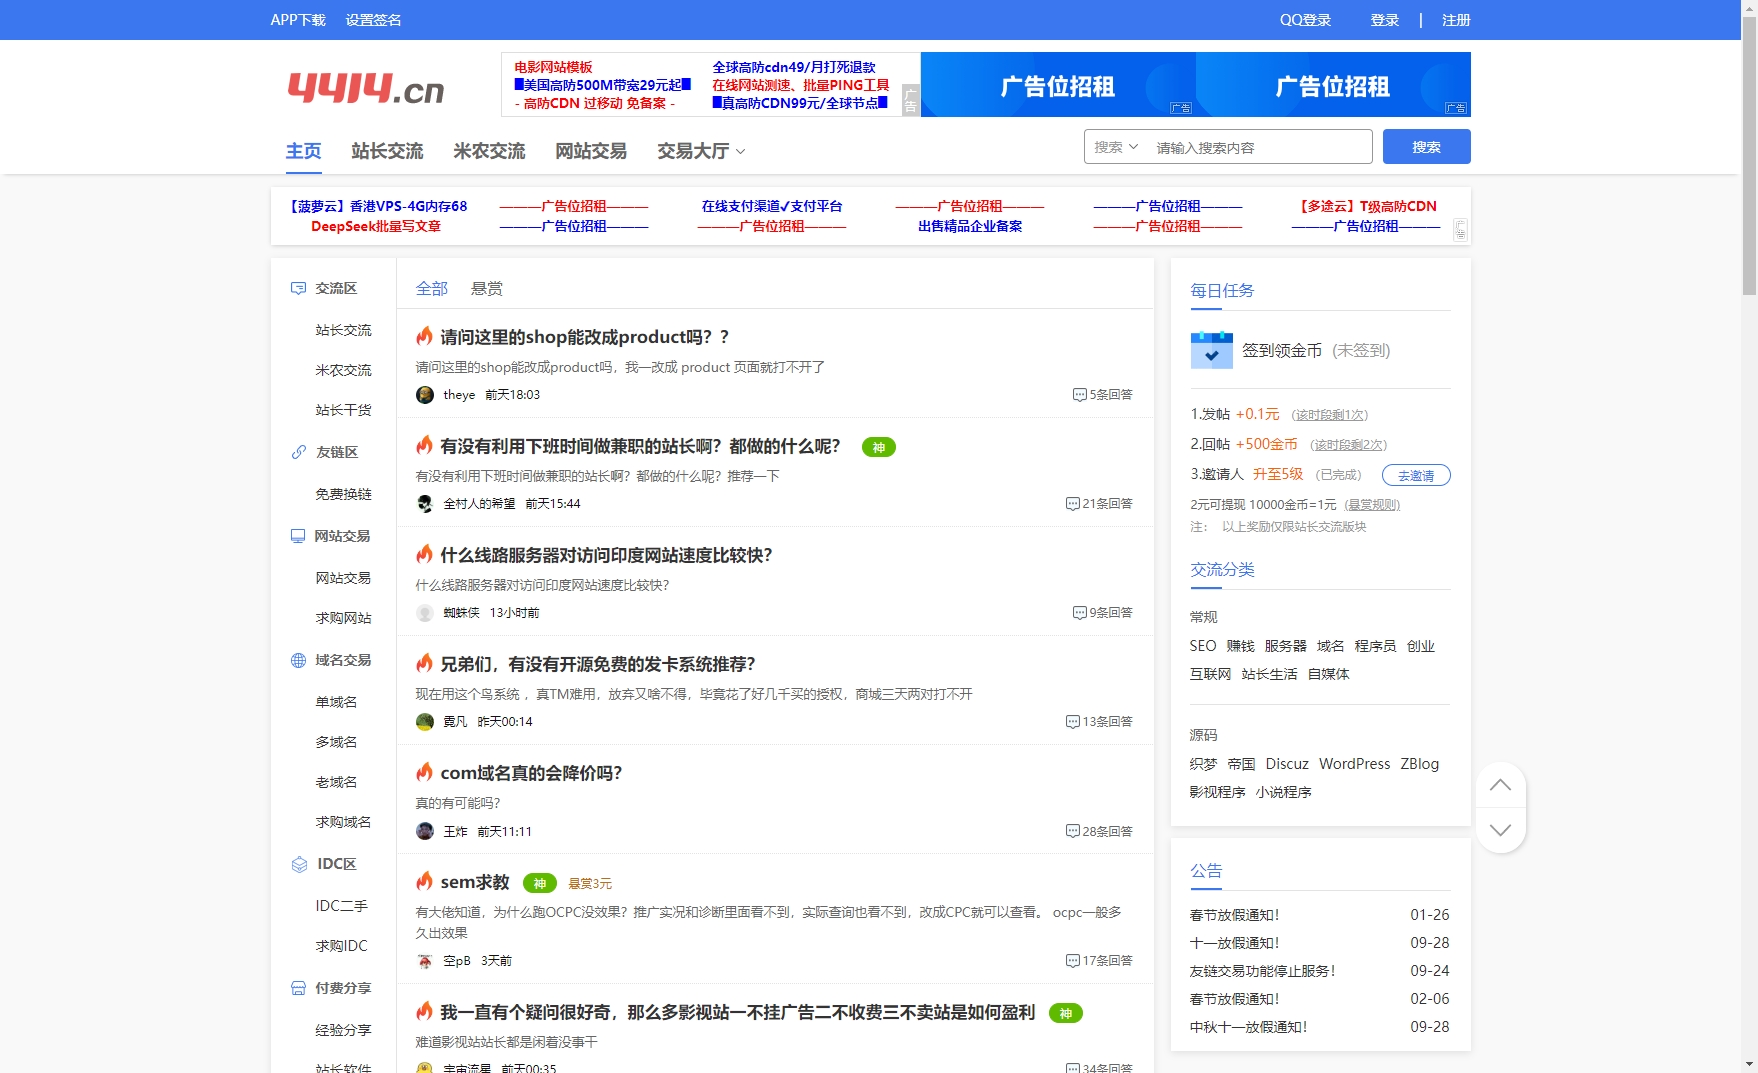1758x1073 pixels.
Task: Open post 兄弟们,有没有开源免费的发卡系统推荐?
Action: [598, 664]
